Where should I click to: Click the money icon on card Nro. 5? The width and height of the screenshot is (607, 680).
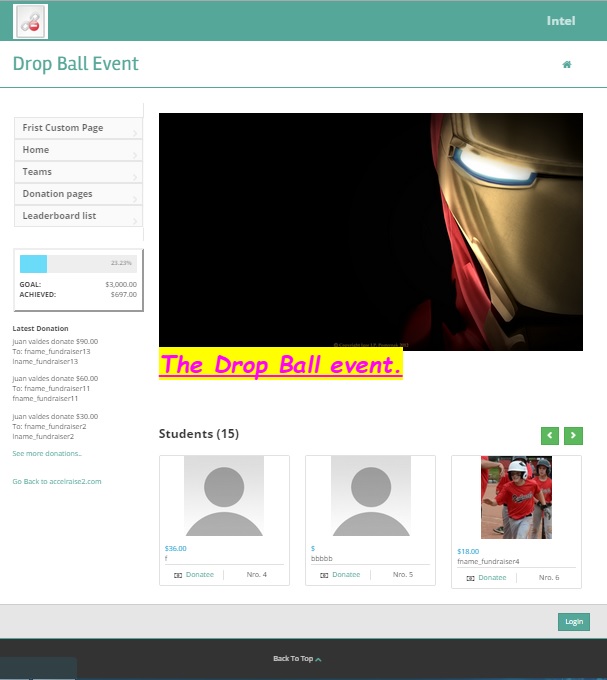(324, 575)
